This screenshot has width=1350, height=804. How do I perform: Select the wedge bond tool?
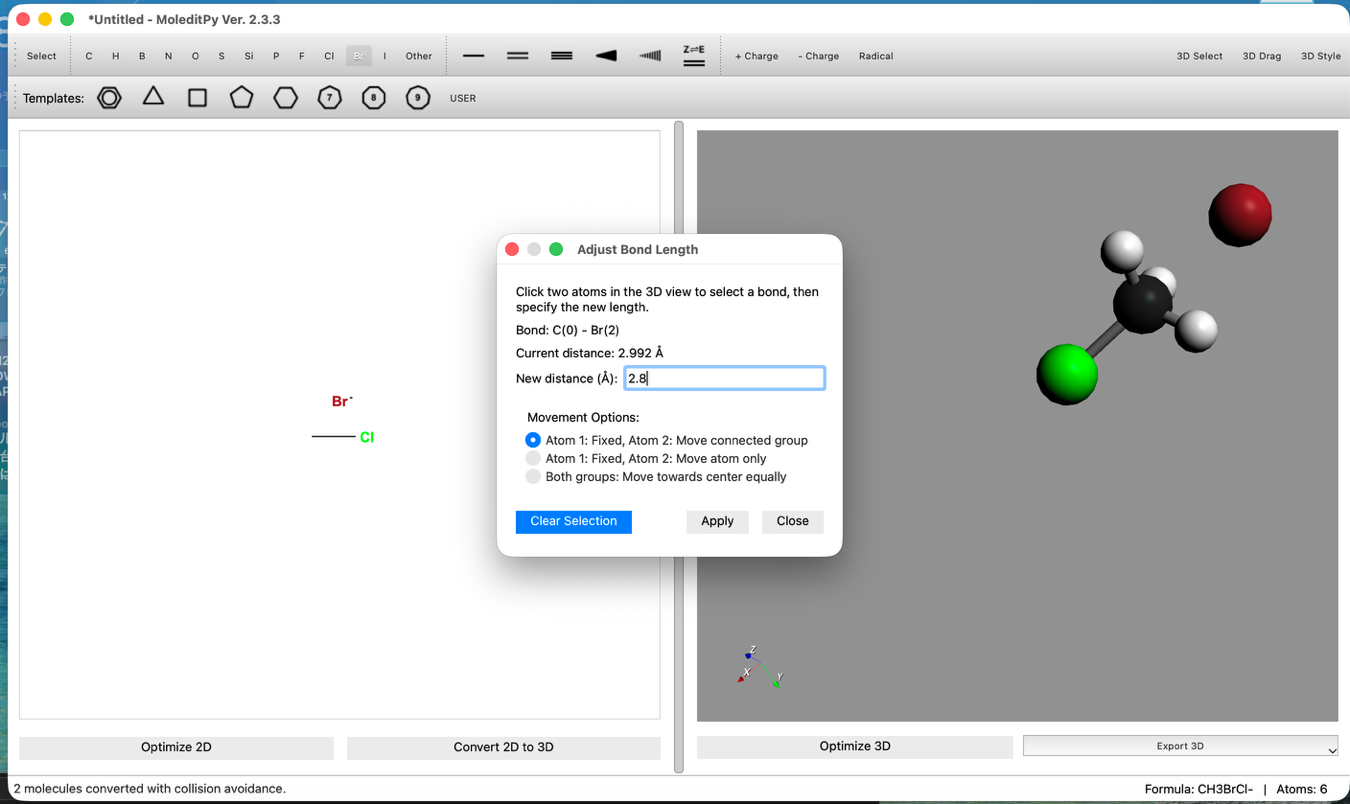pos(606,56)
